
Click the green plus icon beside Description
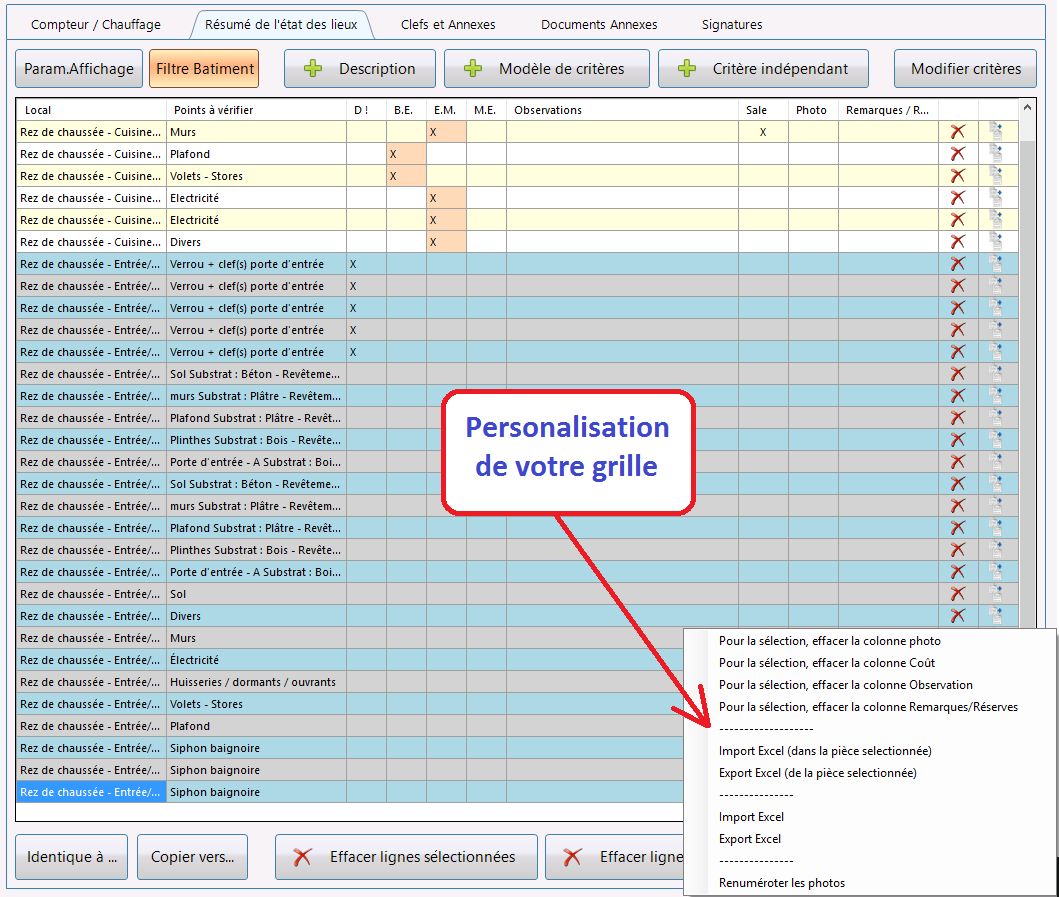coord(313,68)
